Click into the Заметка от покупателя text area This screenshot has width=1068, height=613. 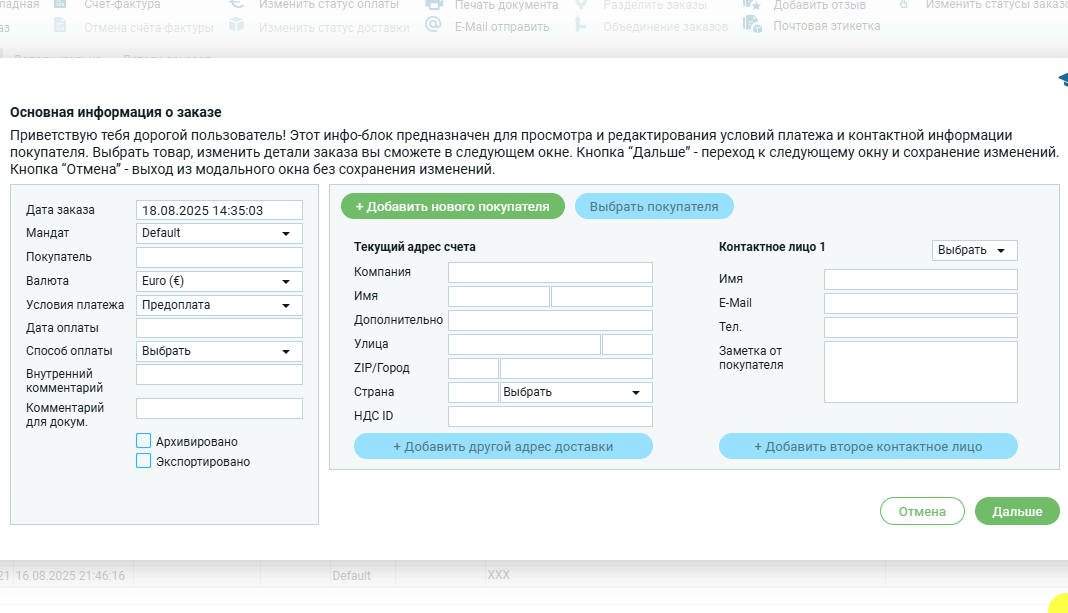click(x=920, y=372)
